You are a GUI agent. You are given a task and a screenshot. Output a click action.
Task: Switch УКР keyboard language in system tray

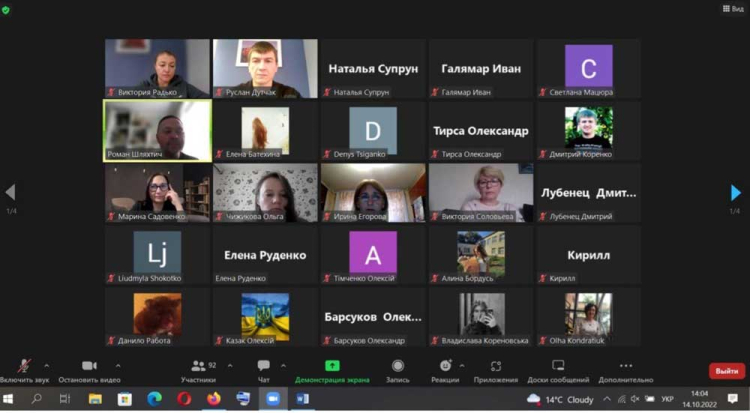pos(667,399)
